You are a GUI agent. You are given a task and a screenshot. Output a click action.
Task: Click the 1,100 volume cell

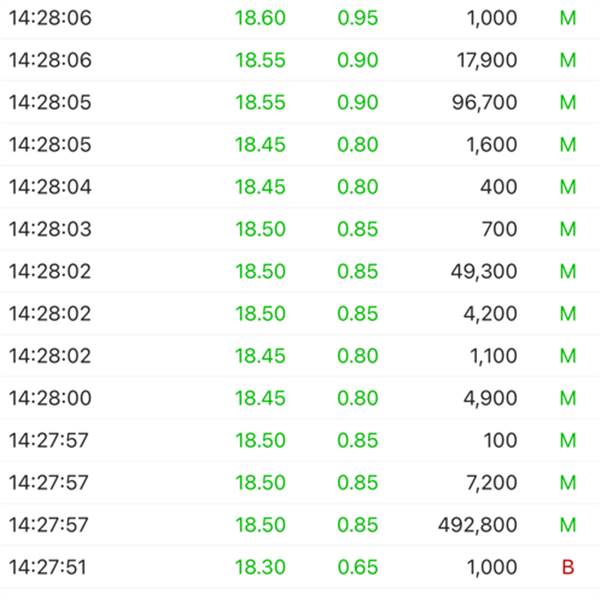(491, 356)
